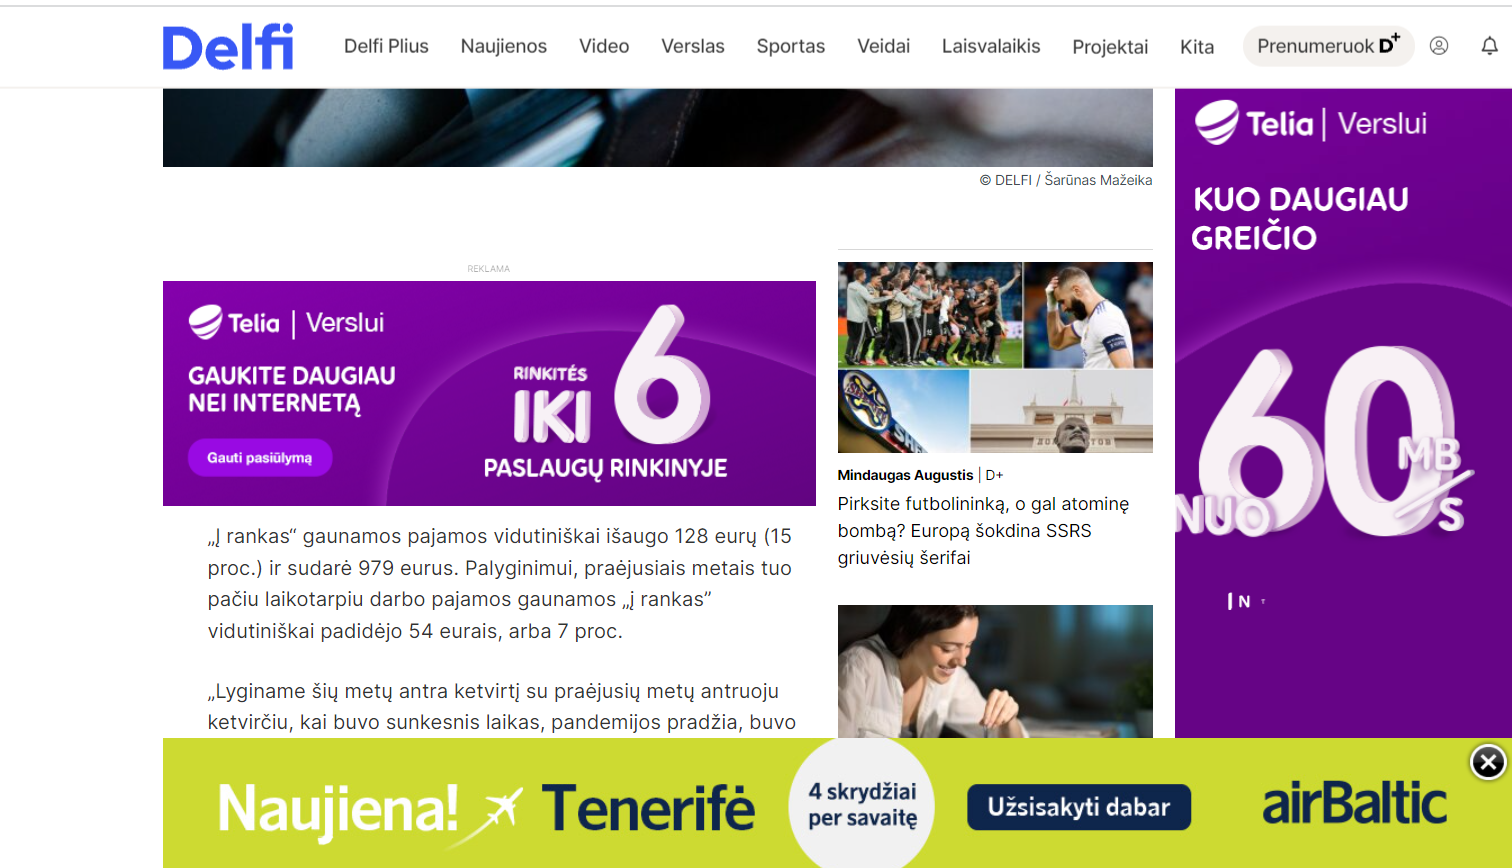Open football collage article thumbnail
1512x868 pixels.
click(995, 357)
